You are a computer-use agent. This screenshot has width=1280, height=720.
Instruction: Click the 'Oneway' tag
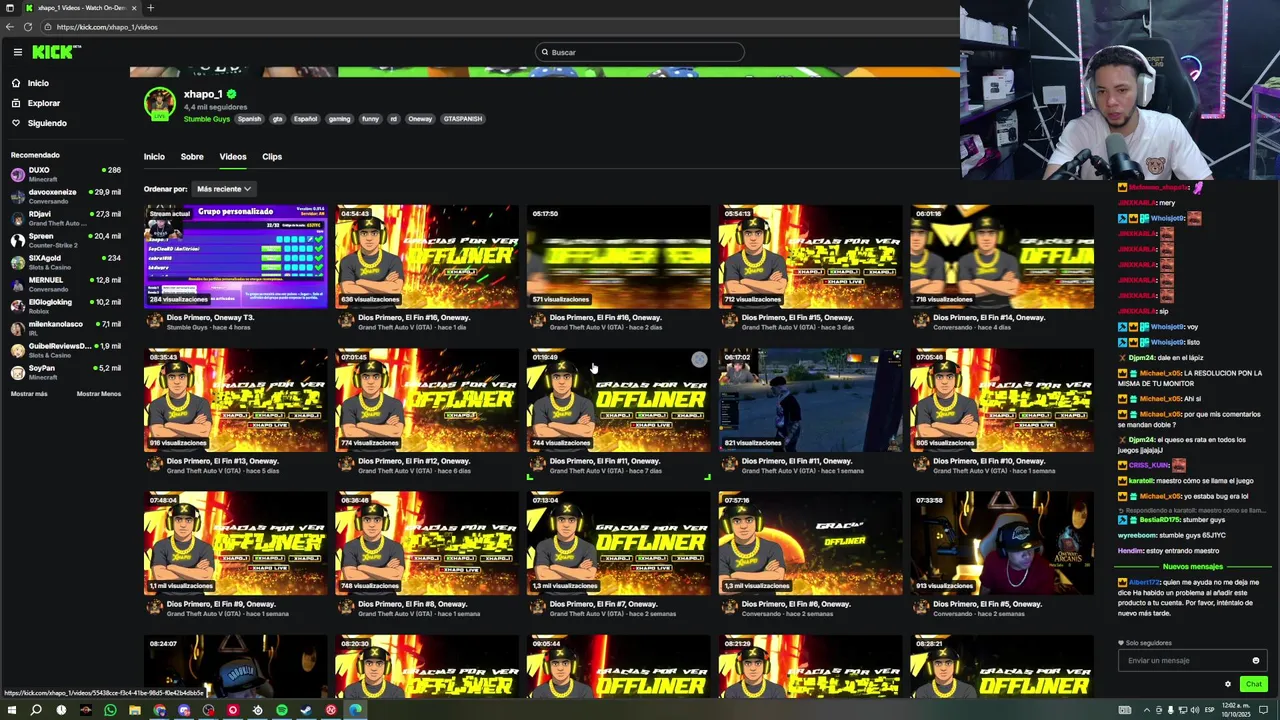(x=420, y=119)
